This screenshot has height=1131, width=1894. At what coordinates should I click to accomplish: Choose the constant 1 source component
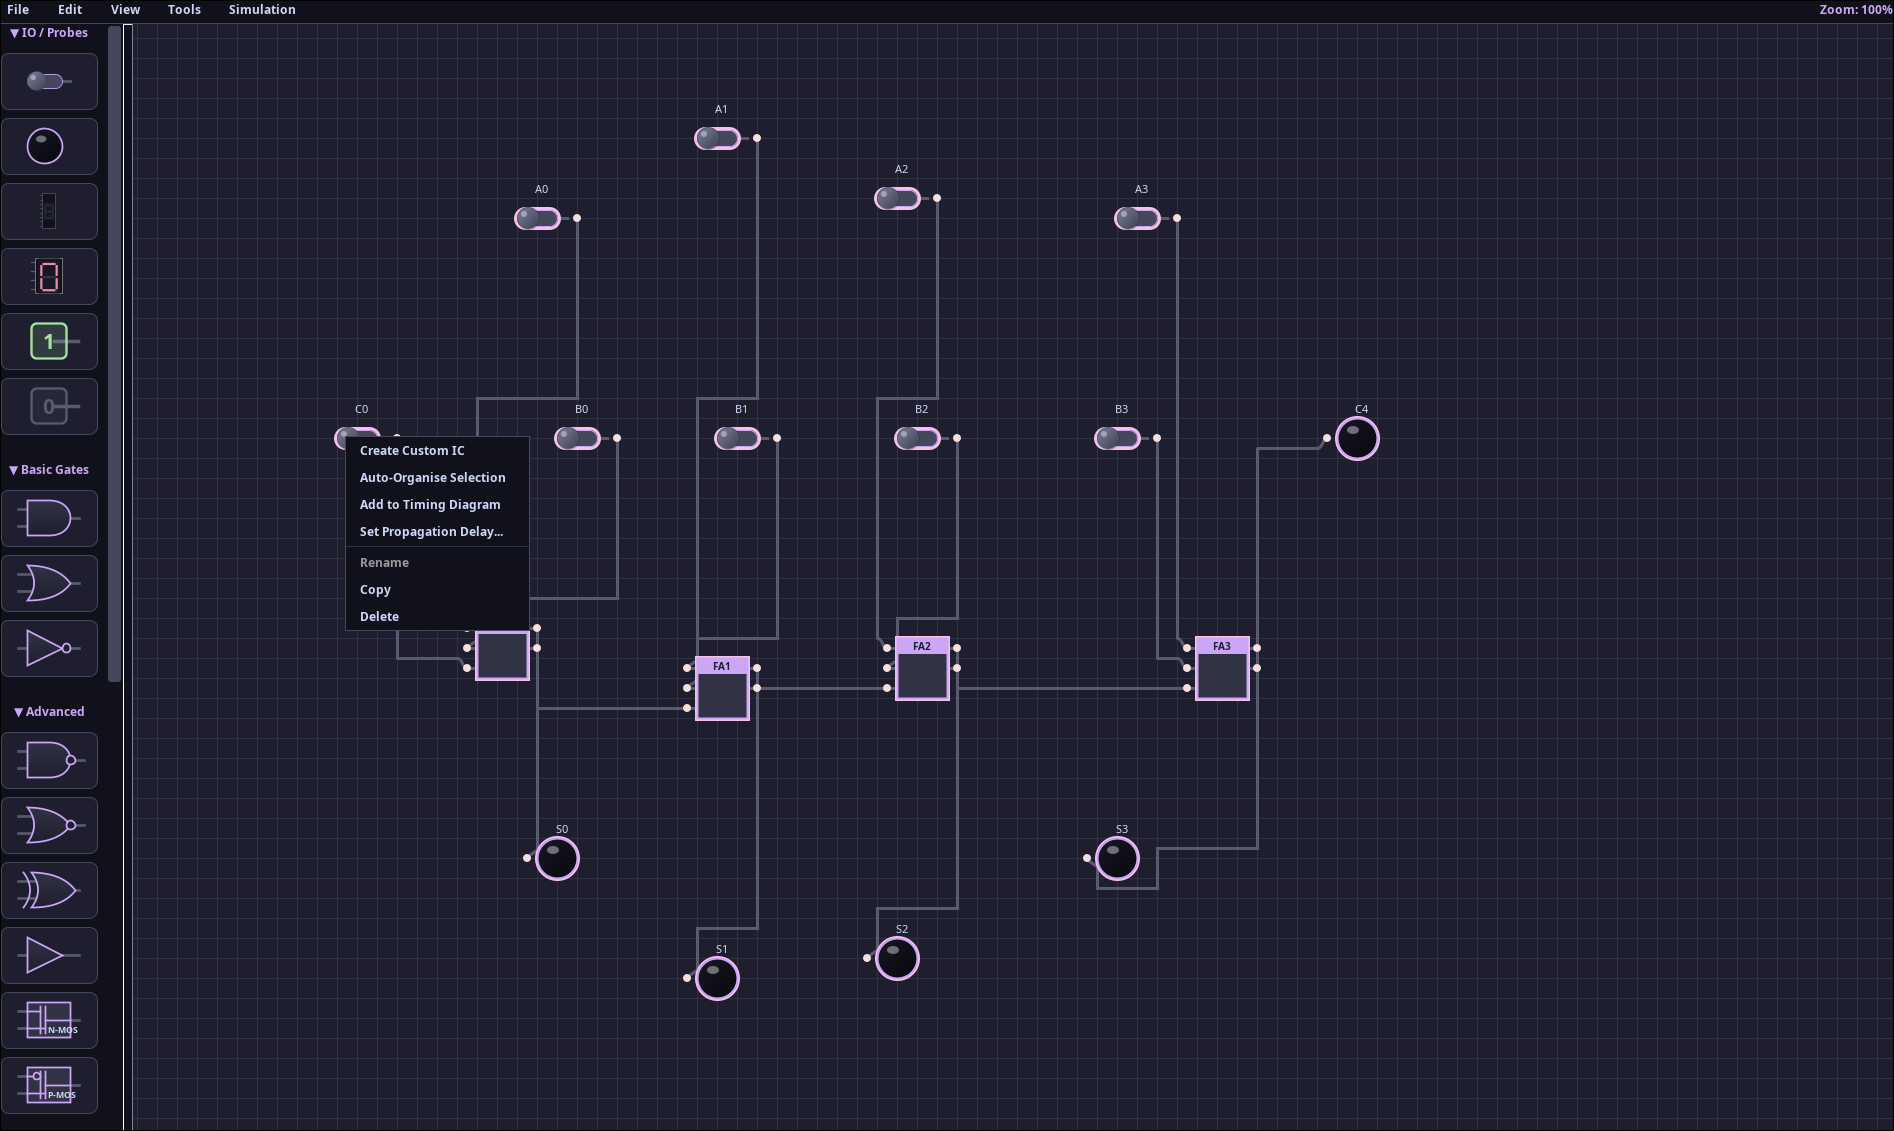[49, 342]
